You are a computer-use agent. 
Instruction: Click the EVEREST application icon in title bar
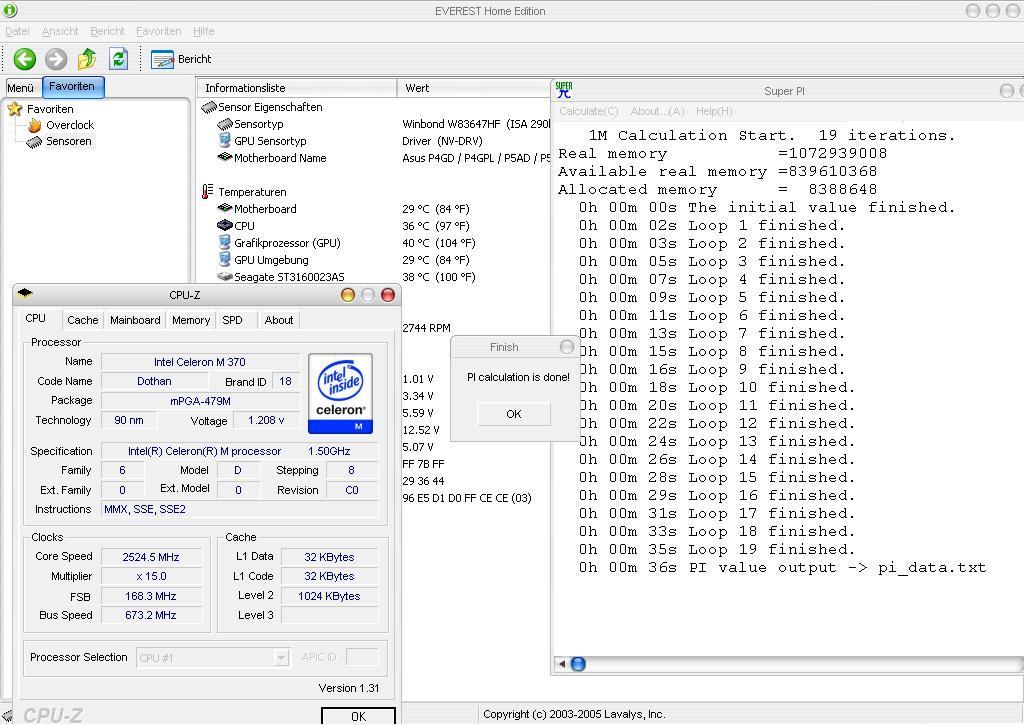10,10
